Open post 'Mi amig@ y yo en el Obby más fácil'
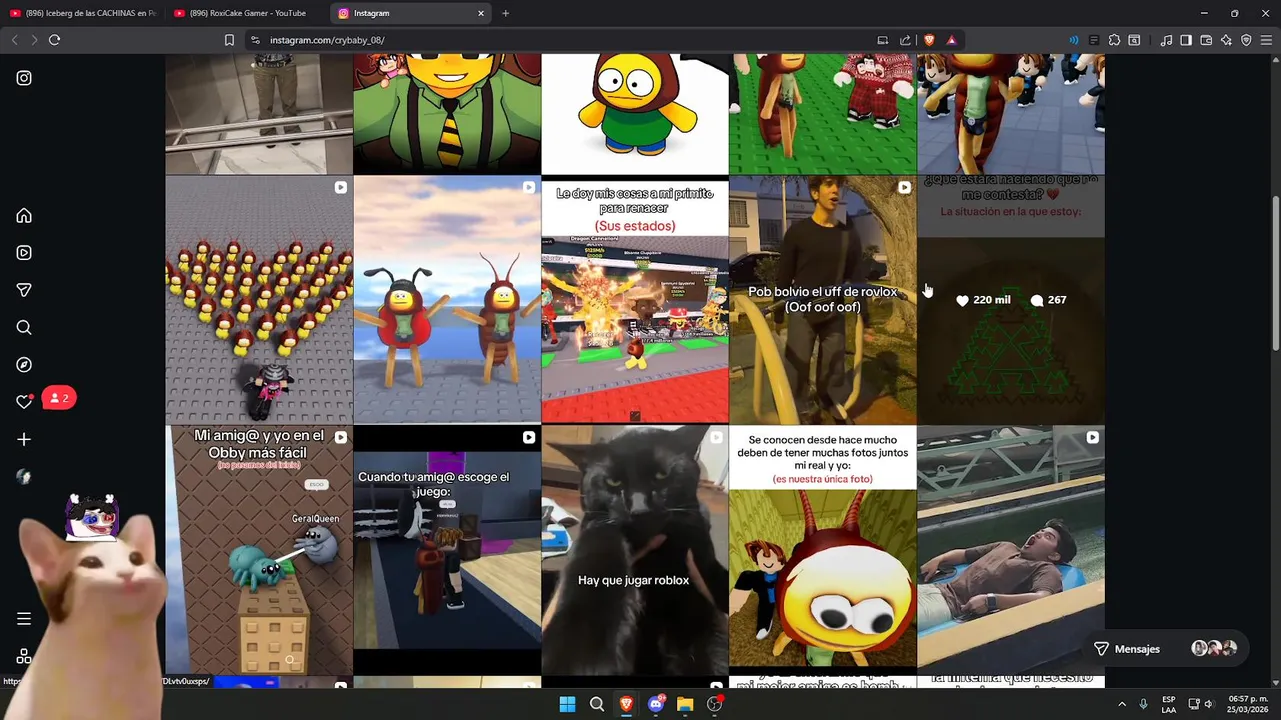Image resolution: width=1281 pixels, height=720 pixels. [259, 550]
